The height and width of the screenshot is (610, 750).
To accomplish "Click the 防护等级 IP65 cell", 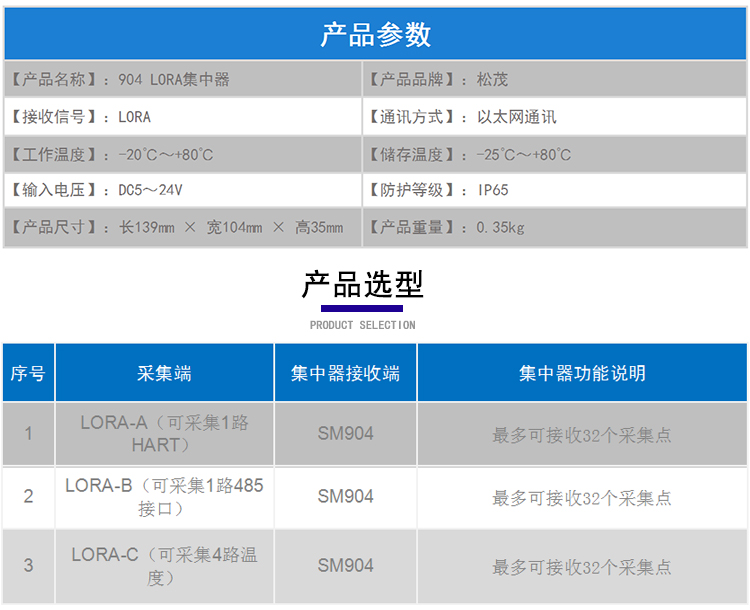I will coord(554,190).
